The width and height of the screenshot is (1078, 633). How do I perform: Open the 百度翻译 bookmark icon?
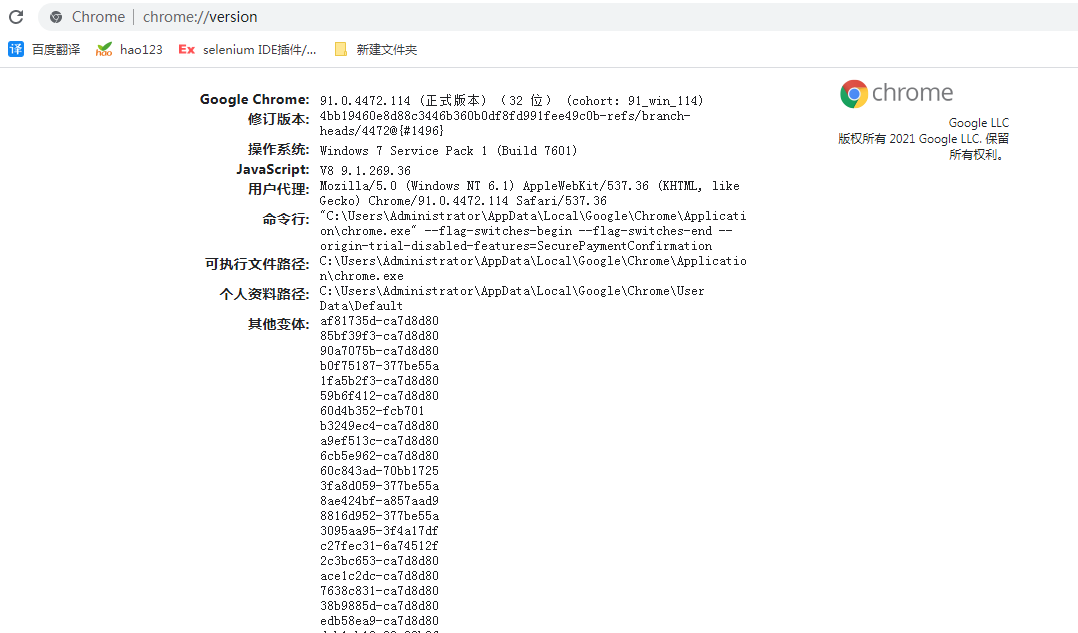(16, 49)
